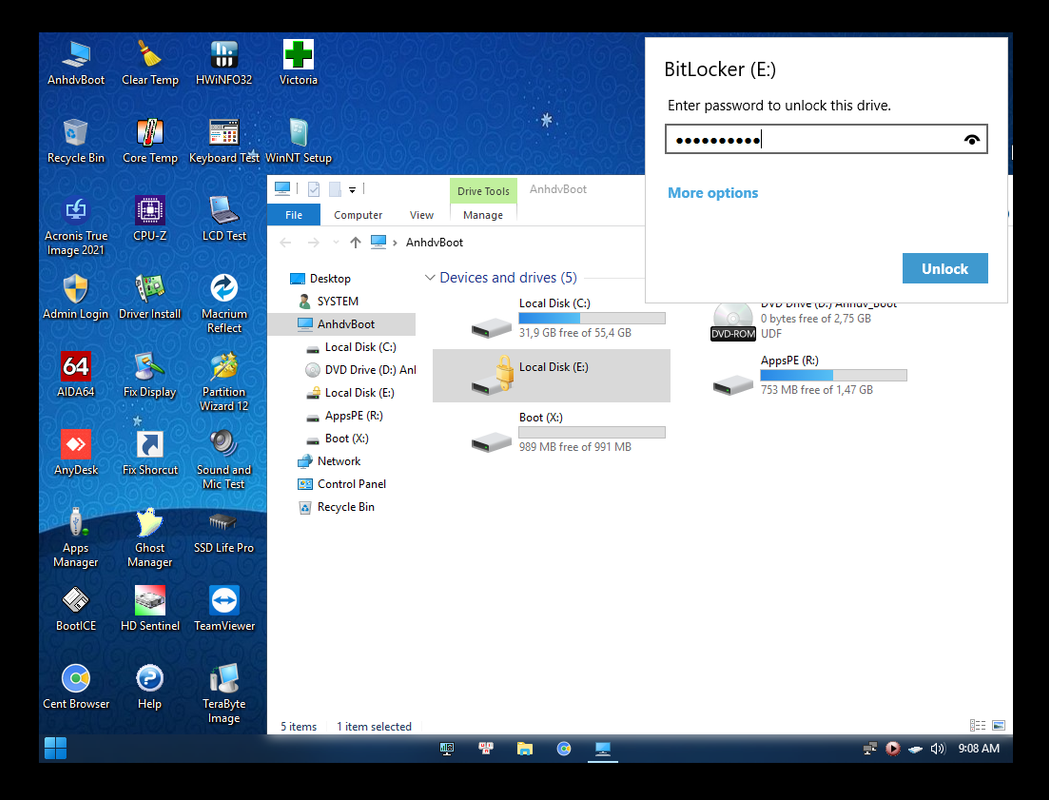Launch Driver Install shortcut

coord(150,298)
